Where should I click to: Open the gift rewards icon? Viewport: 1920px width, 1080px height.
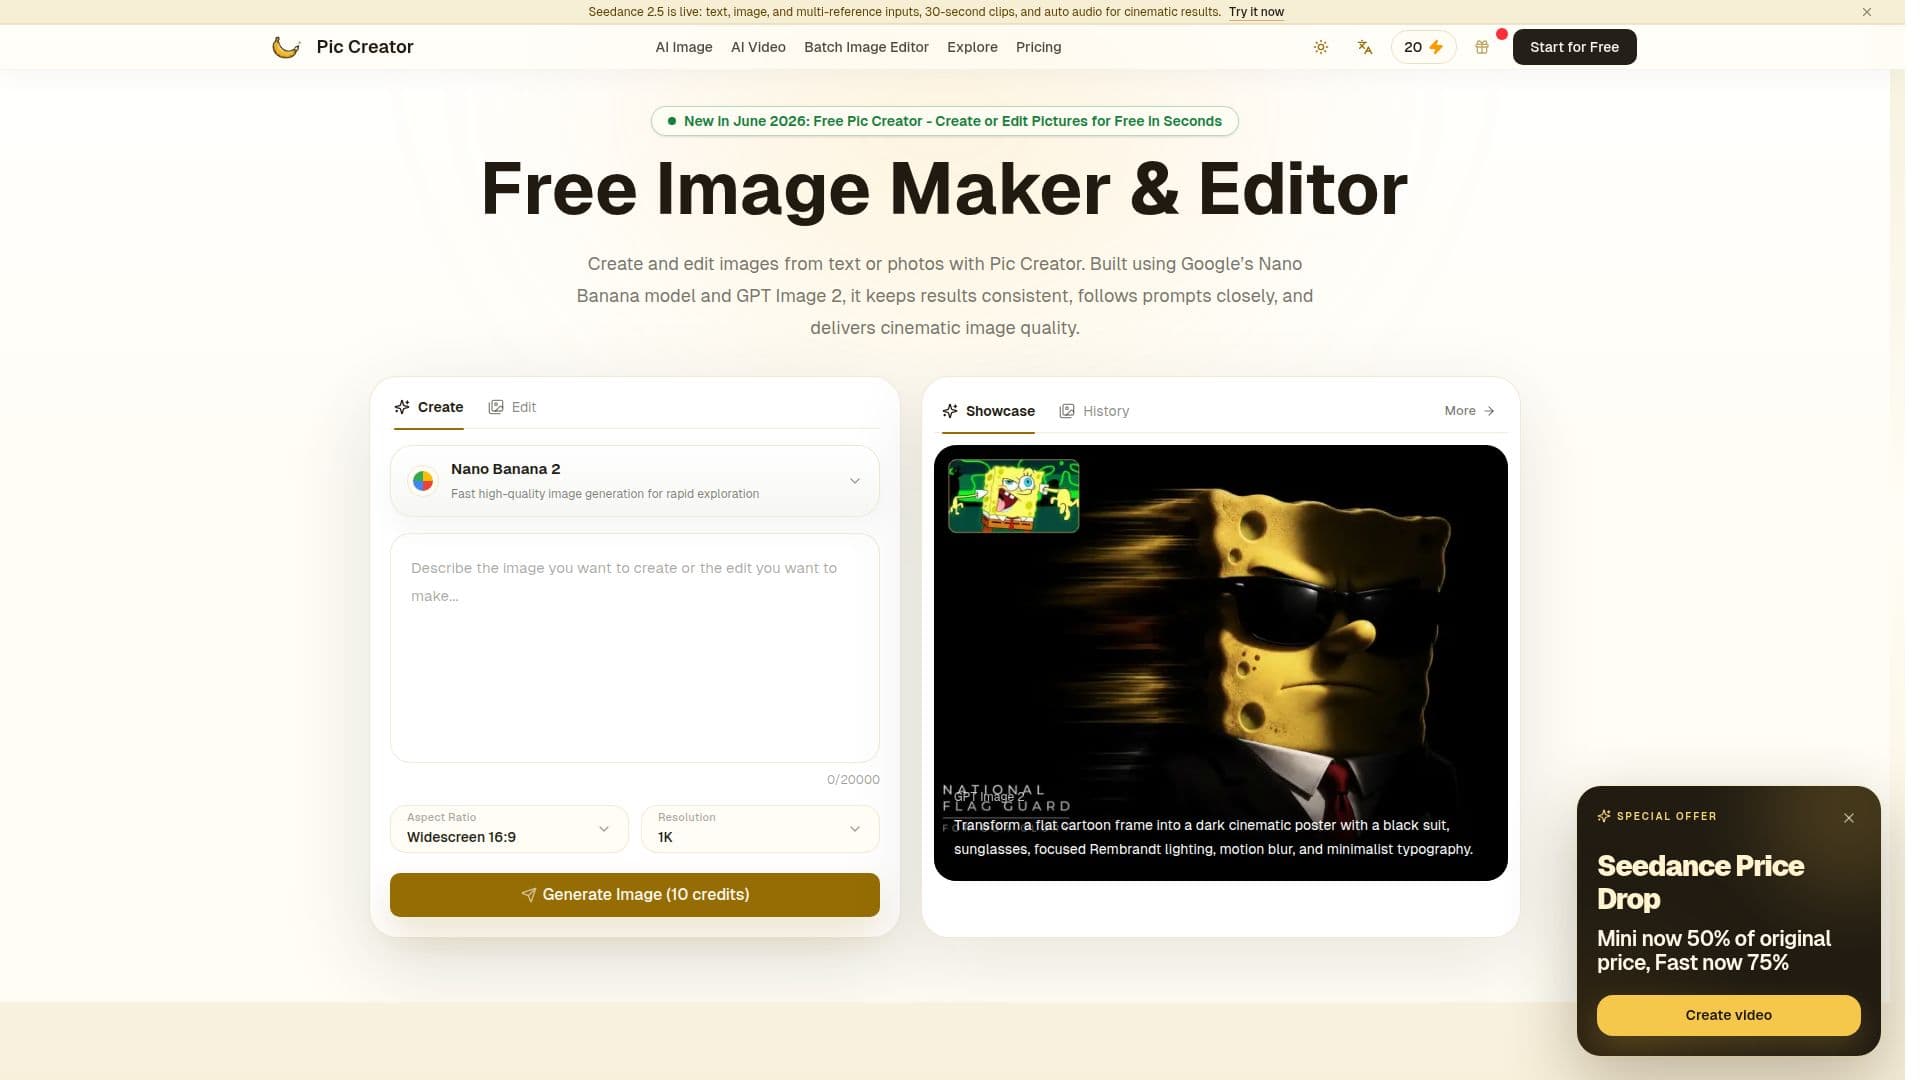point(1482,47)
